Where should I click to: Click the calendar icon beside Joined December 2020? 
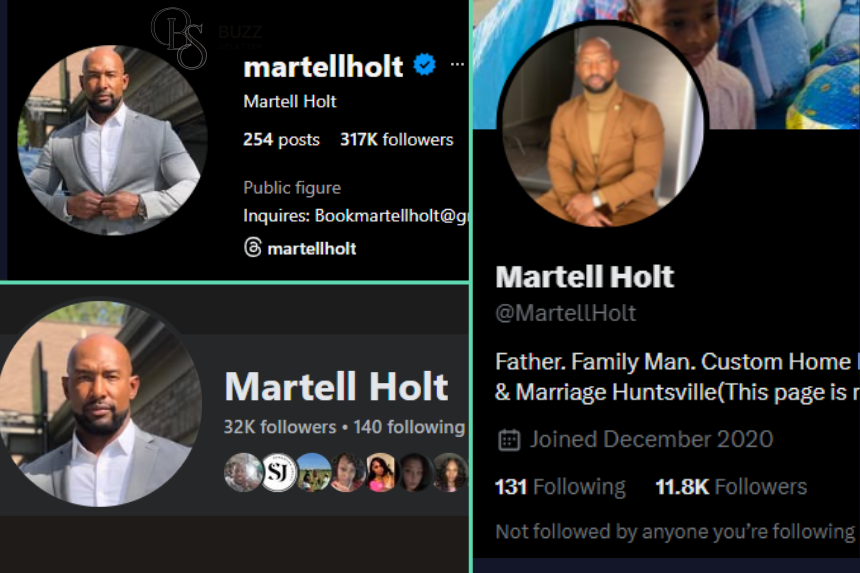click(x=509, y=439)
